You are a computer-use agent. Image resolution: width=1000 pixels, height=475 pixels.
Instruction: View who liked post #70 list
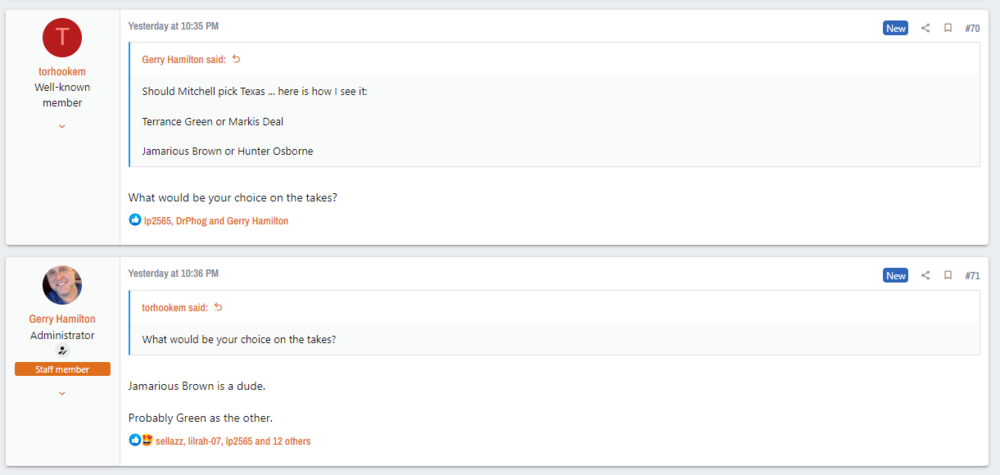click(x=216, y=220)
